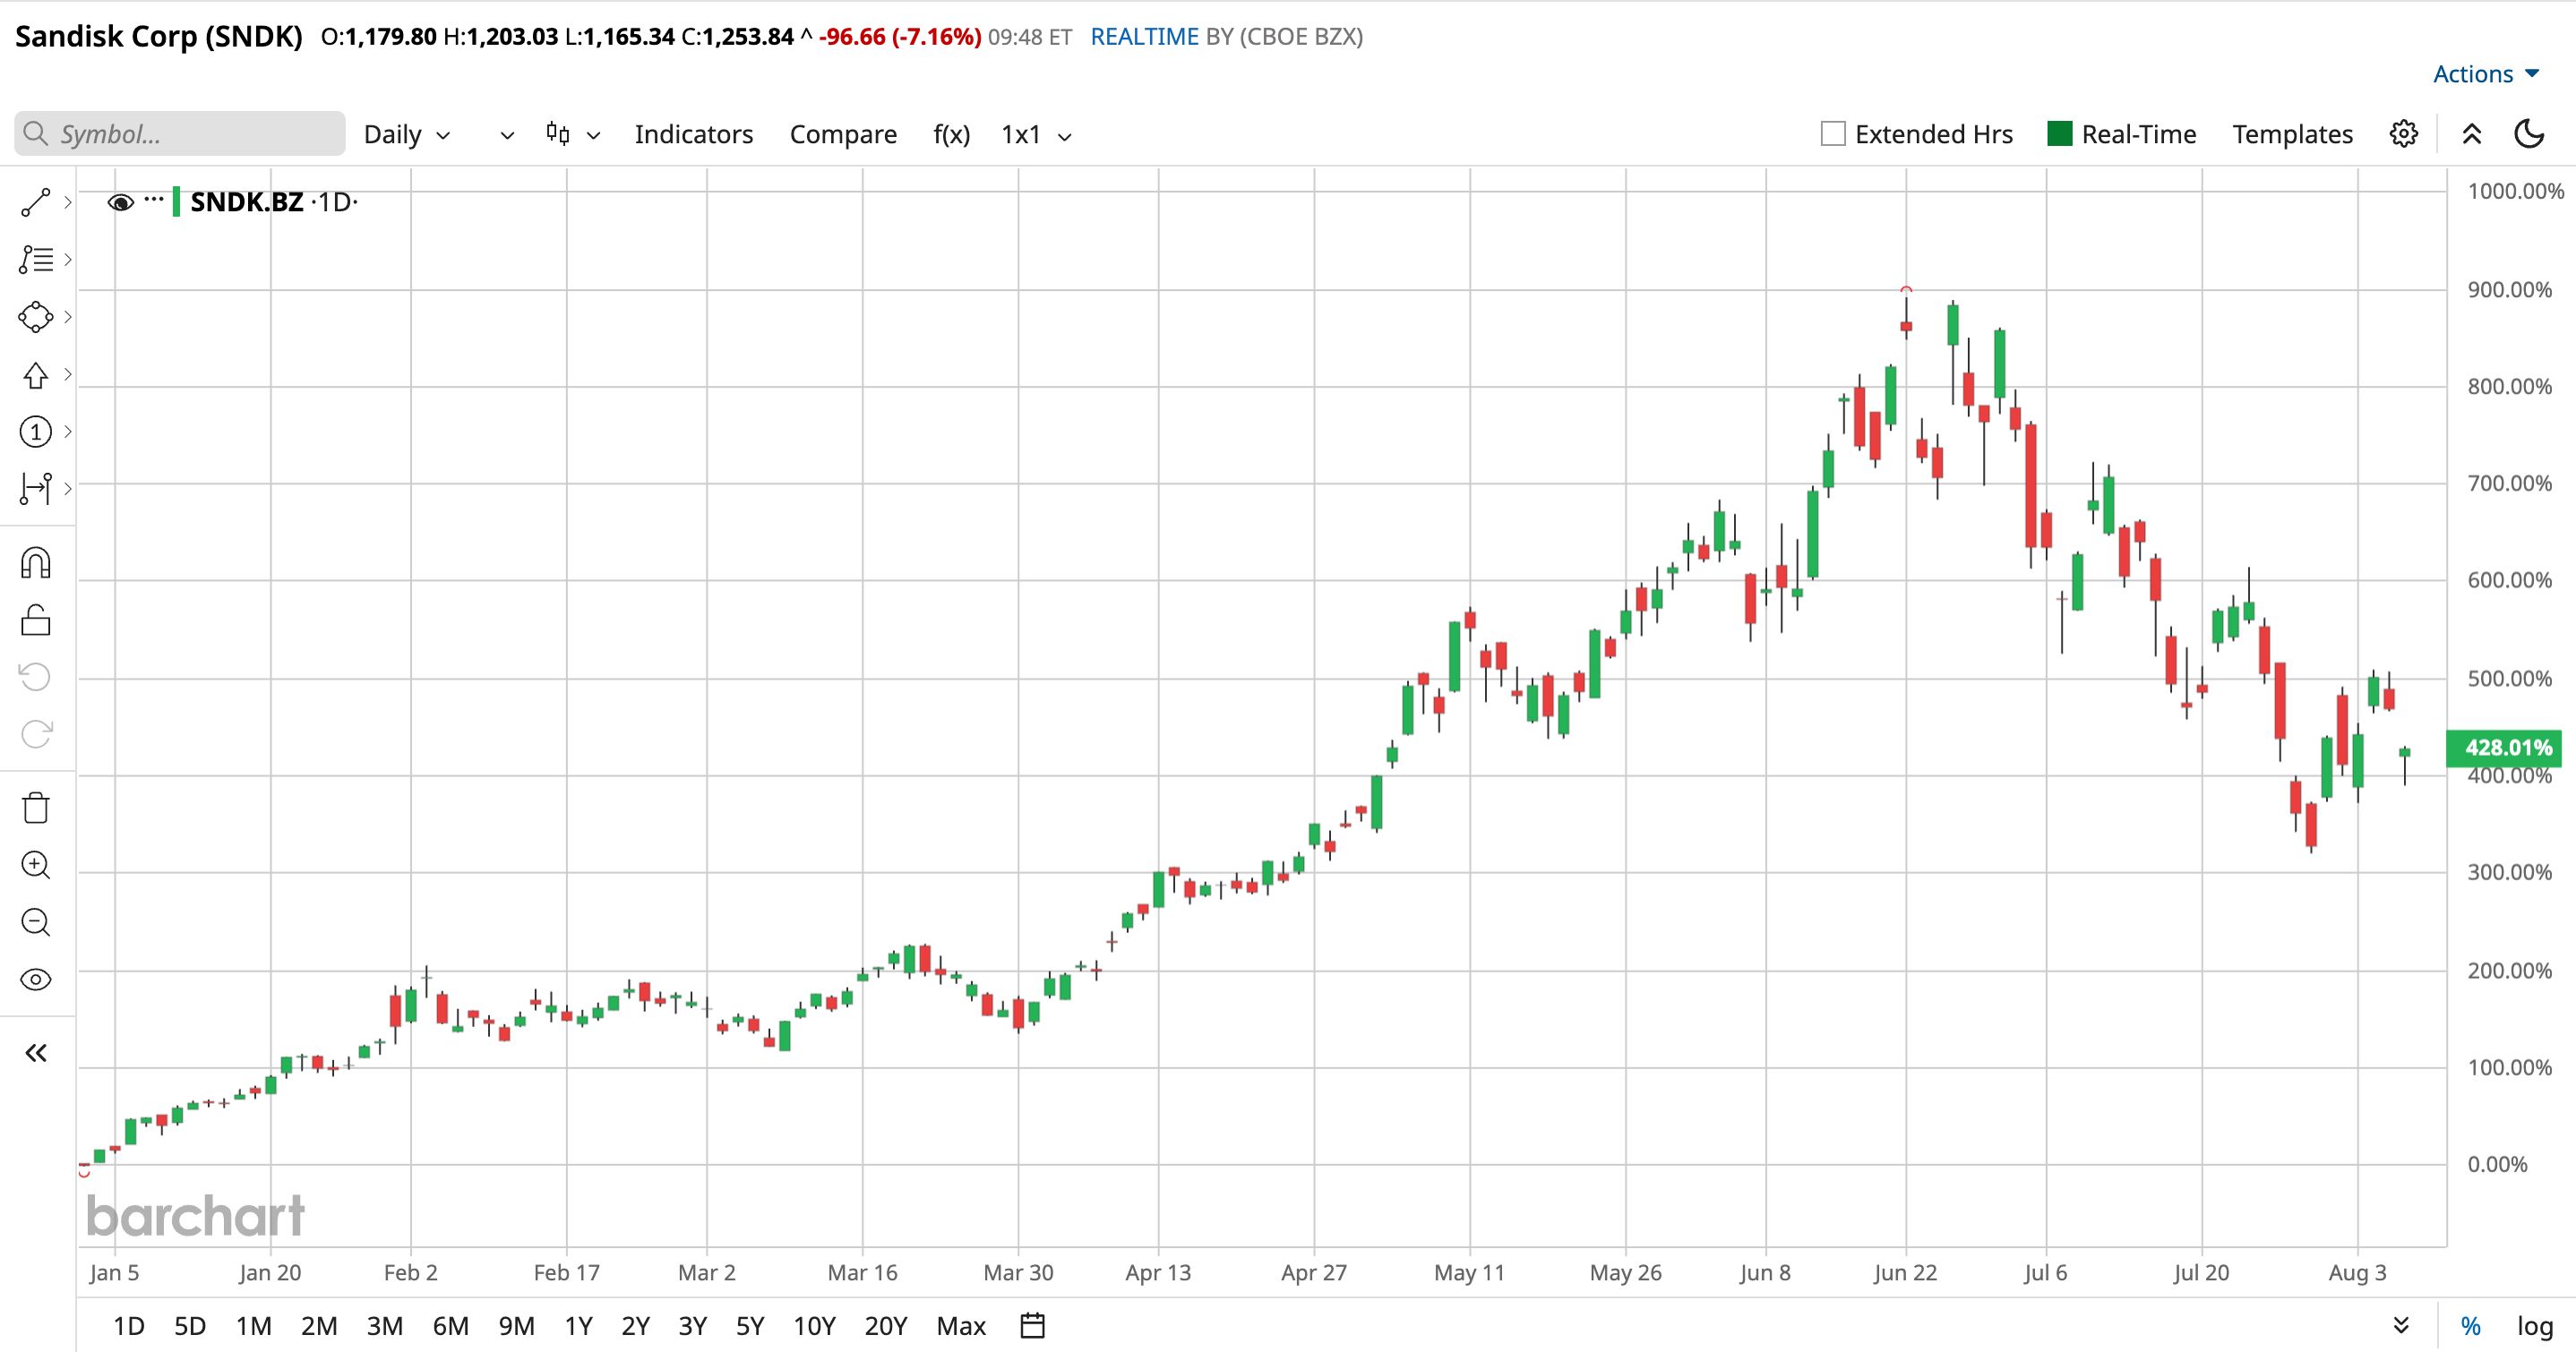Expand the measure tool submenu arrow
The height and width of the screenshot is (1352, 2576).
pyautogui.click(x=67, y=489)
